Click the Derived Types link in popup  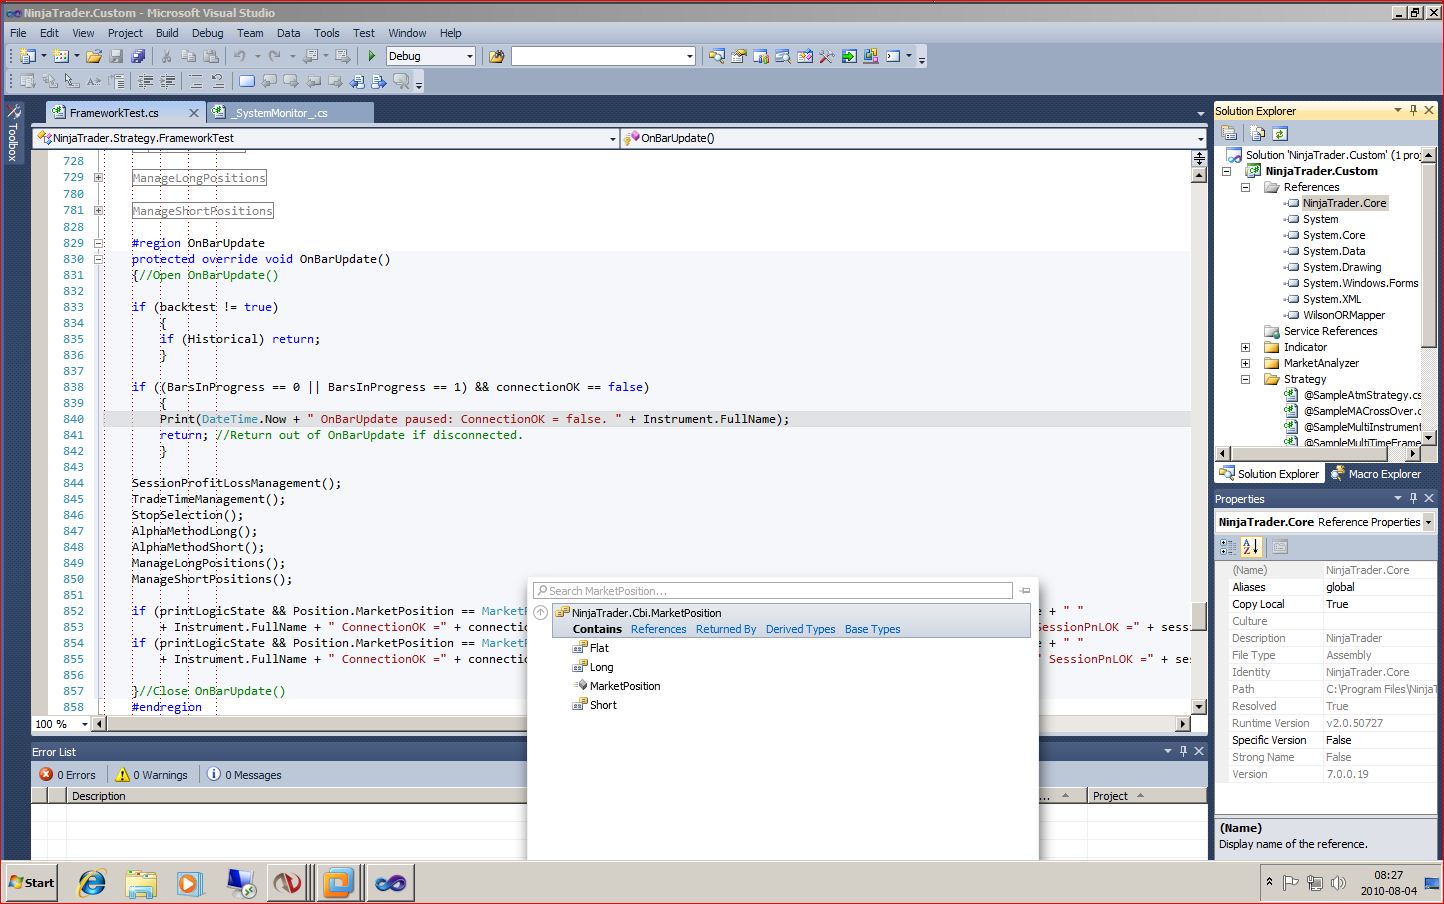pos(801,629)
